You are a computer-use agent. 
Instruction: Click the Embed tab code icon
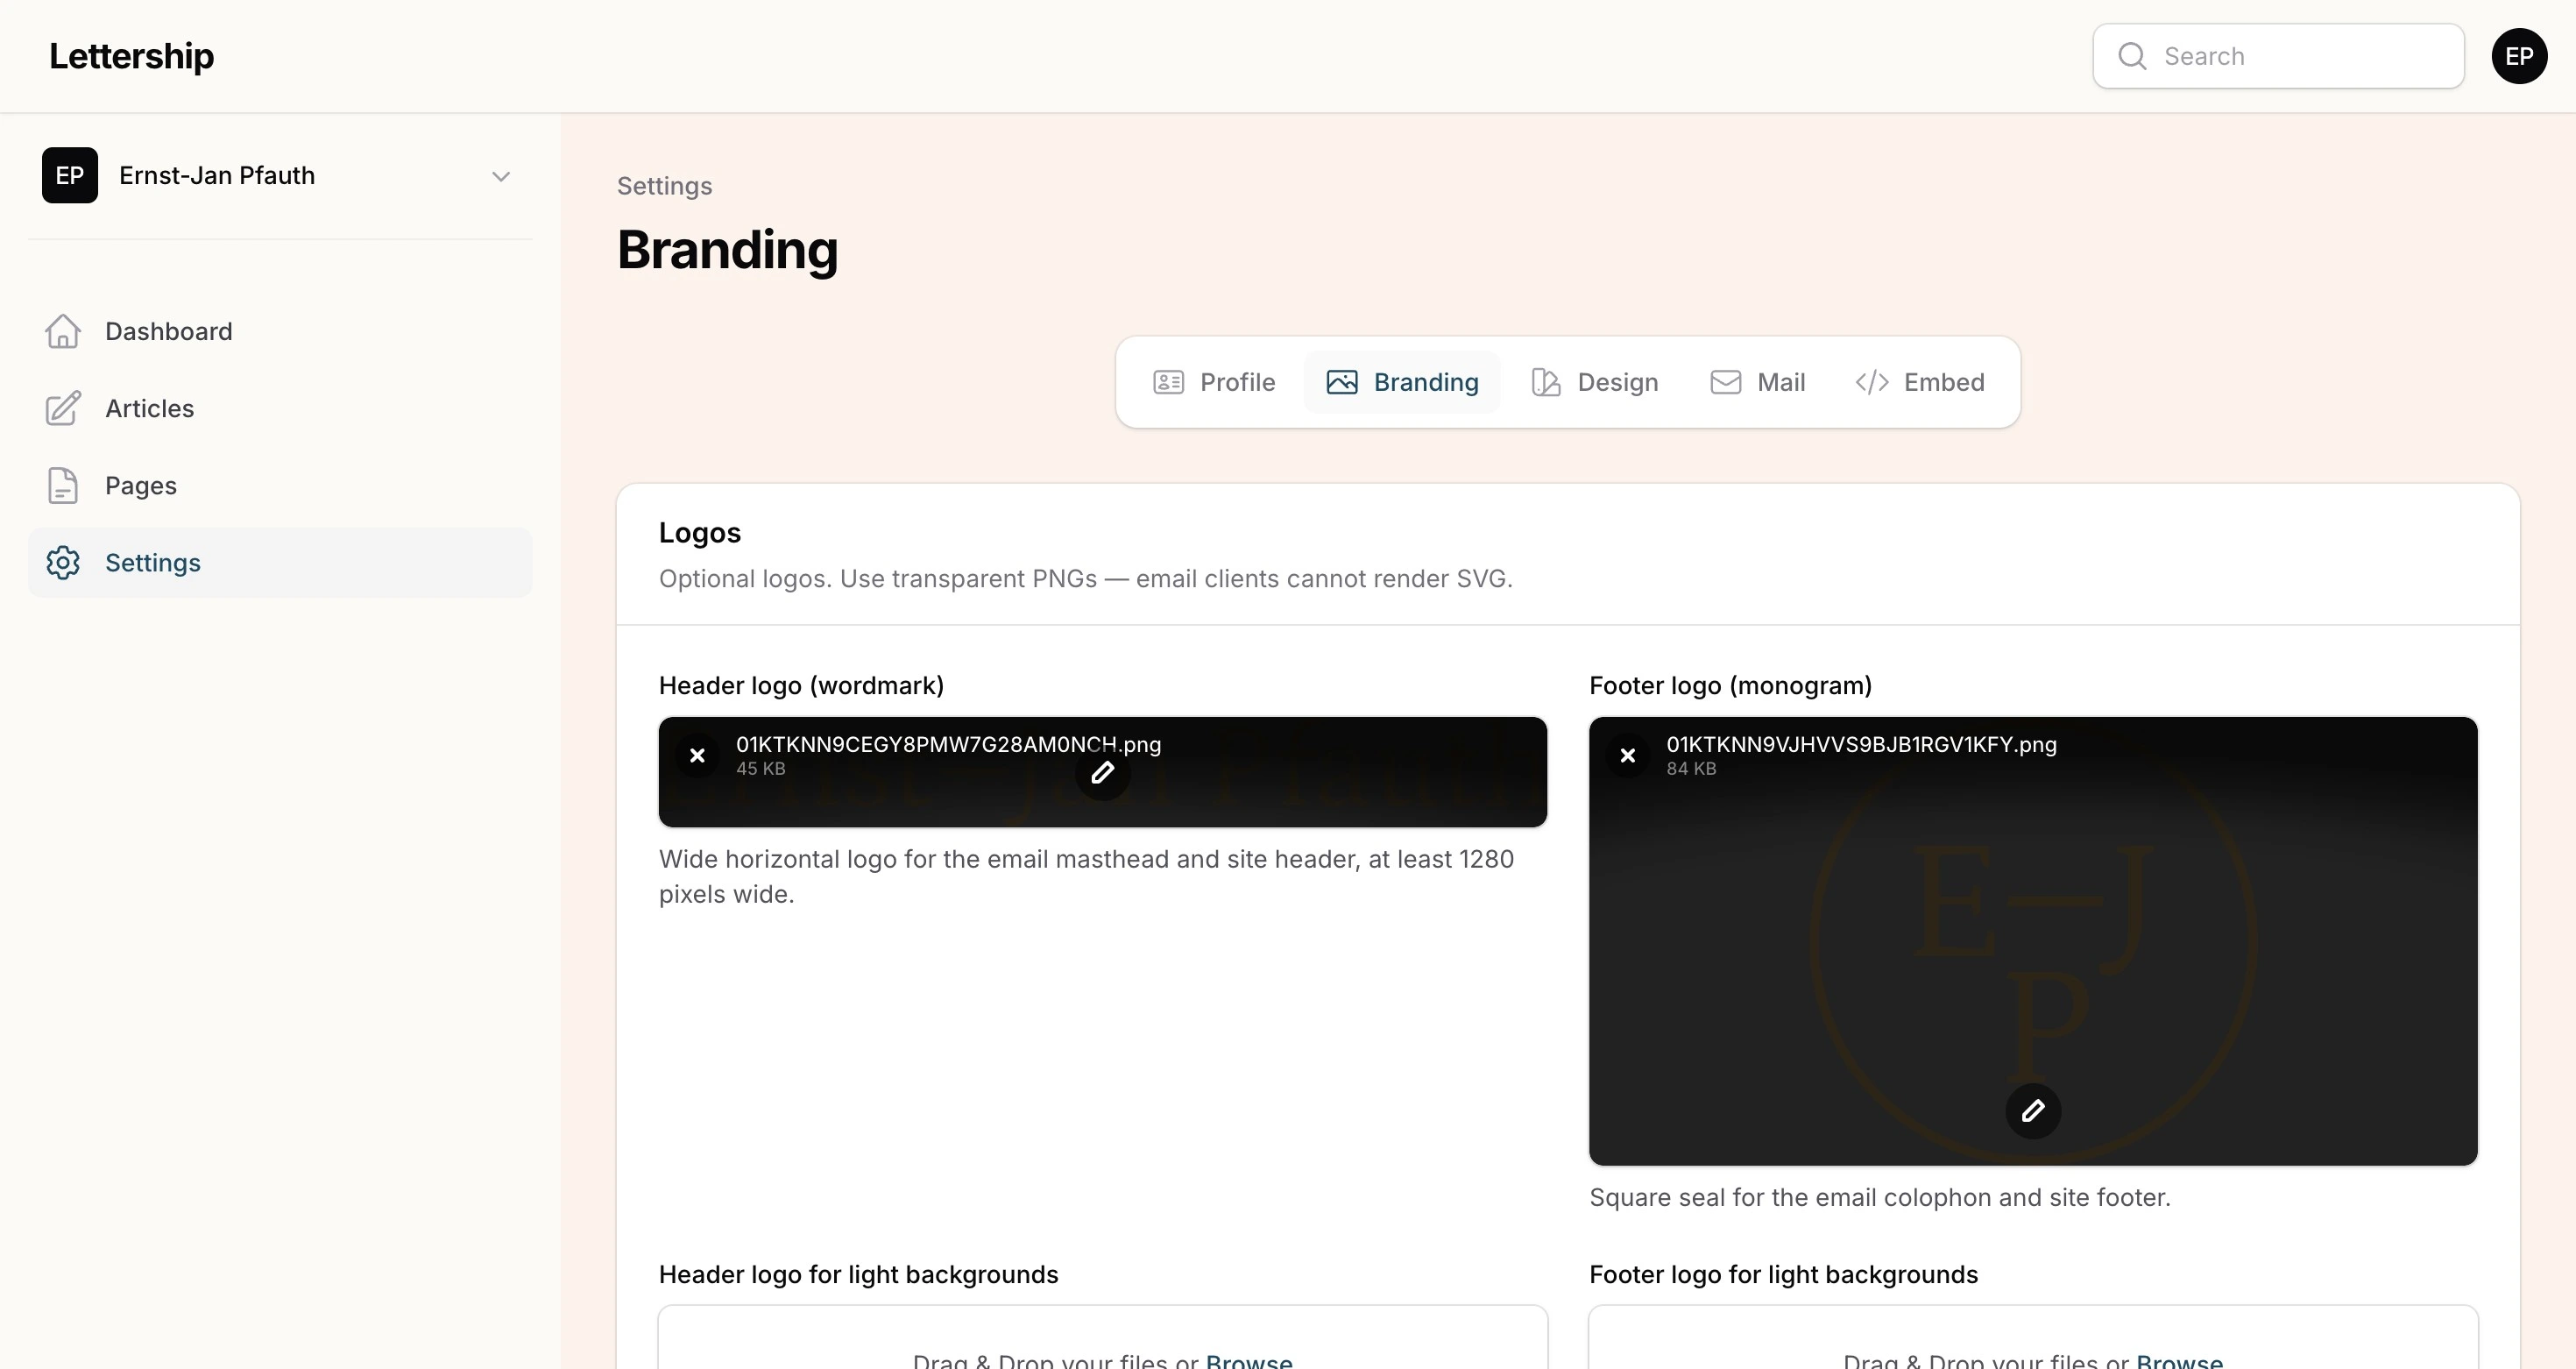pyautogui.click(x=1872, y=382)
